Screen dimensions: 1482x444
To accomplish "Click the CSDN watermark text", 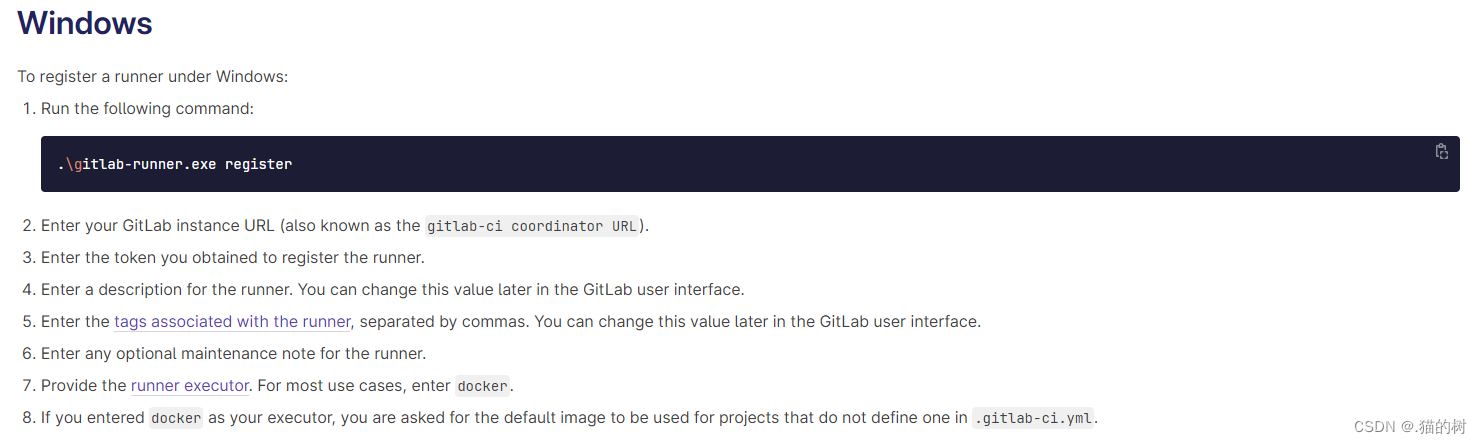I will click(x=1409, y=427).
